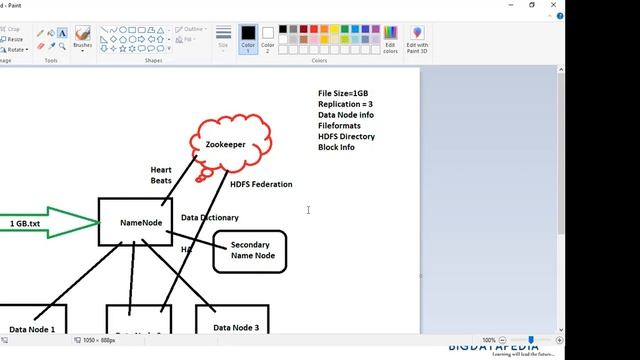Screen dimensions: 640x360
Task: Click the vertical scrollbar down arrow
Action: tap(561, 330)
